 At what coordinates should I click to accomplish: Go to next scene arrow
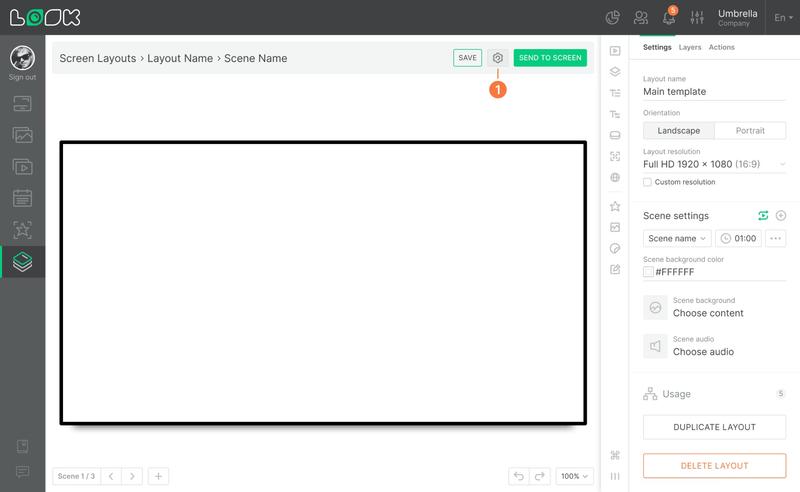[x=132, y=476]
